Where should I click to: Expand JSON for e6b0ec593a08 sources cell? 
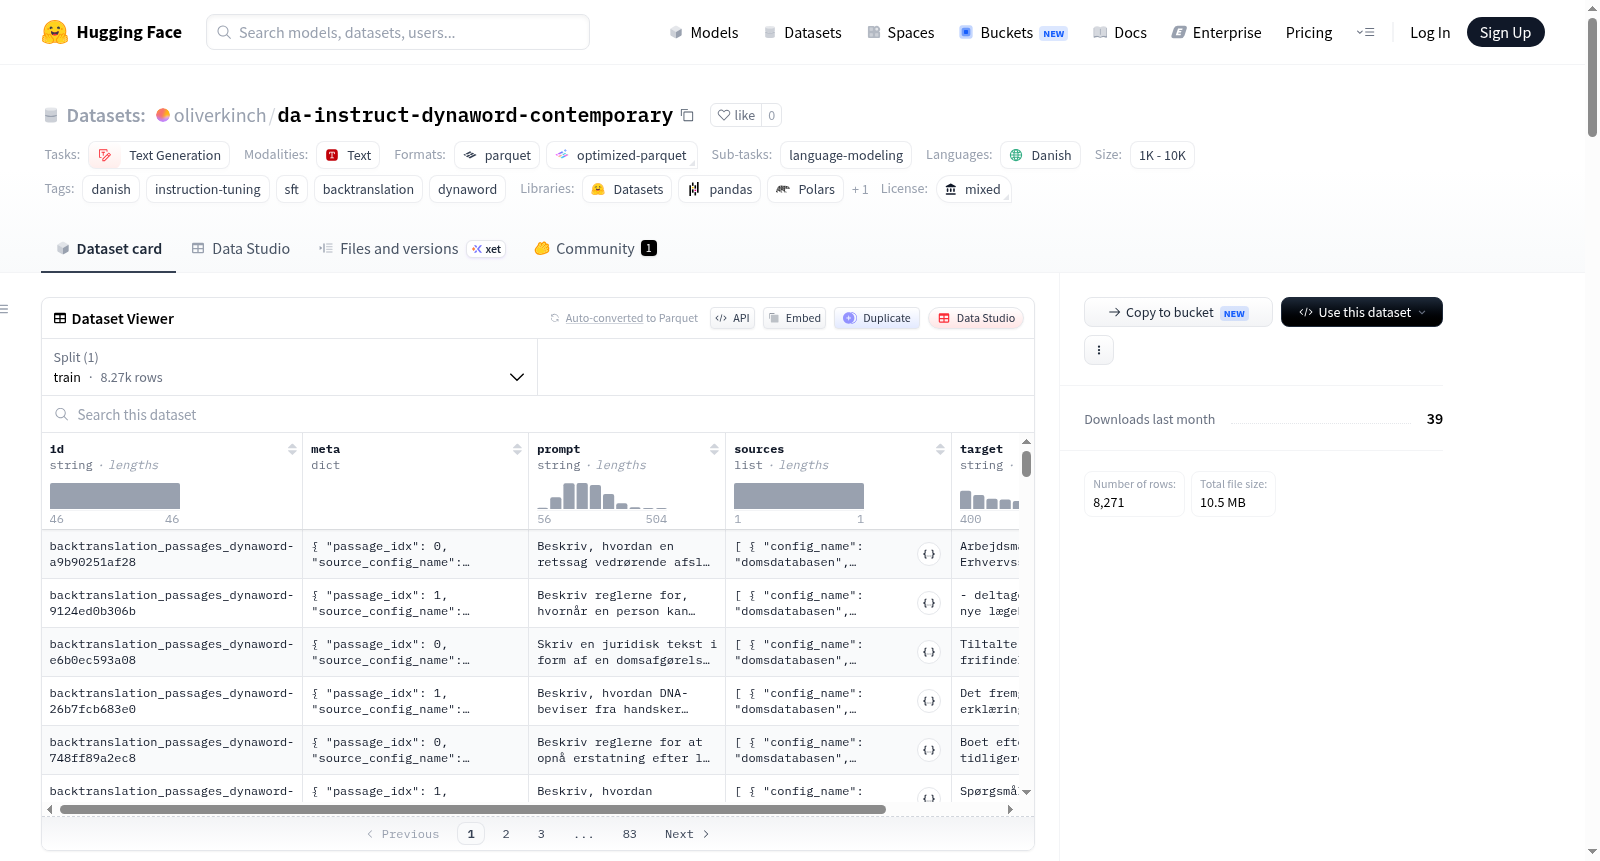click(x=929, y=652)
